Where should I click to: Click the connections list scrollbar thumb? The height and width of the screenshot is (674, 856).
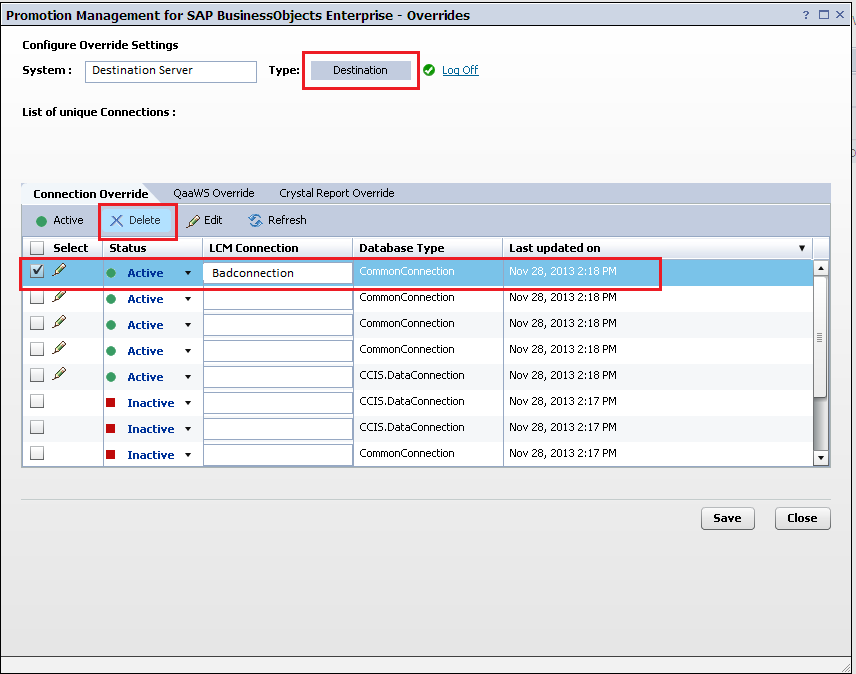point(820,337)
